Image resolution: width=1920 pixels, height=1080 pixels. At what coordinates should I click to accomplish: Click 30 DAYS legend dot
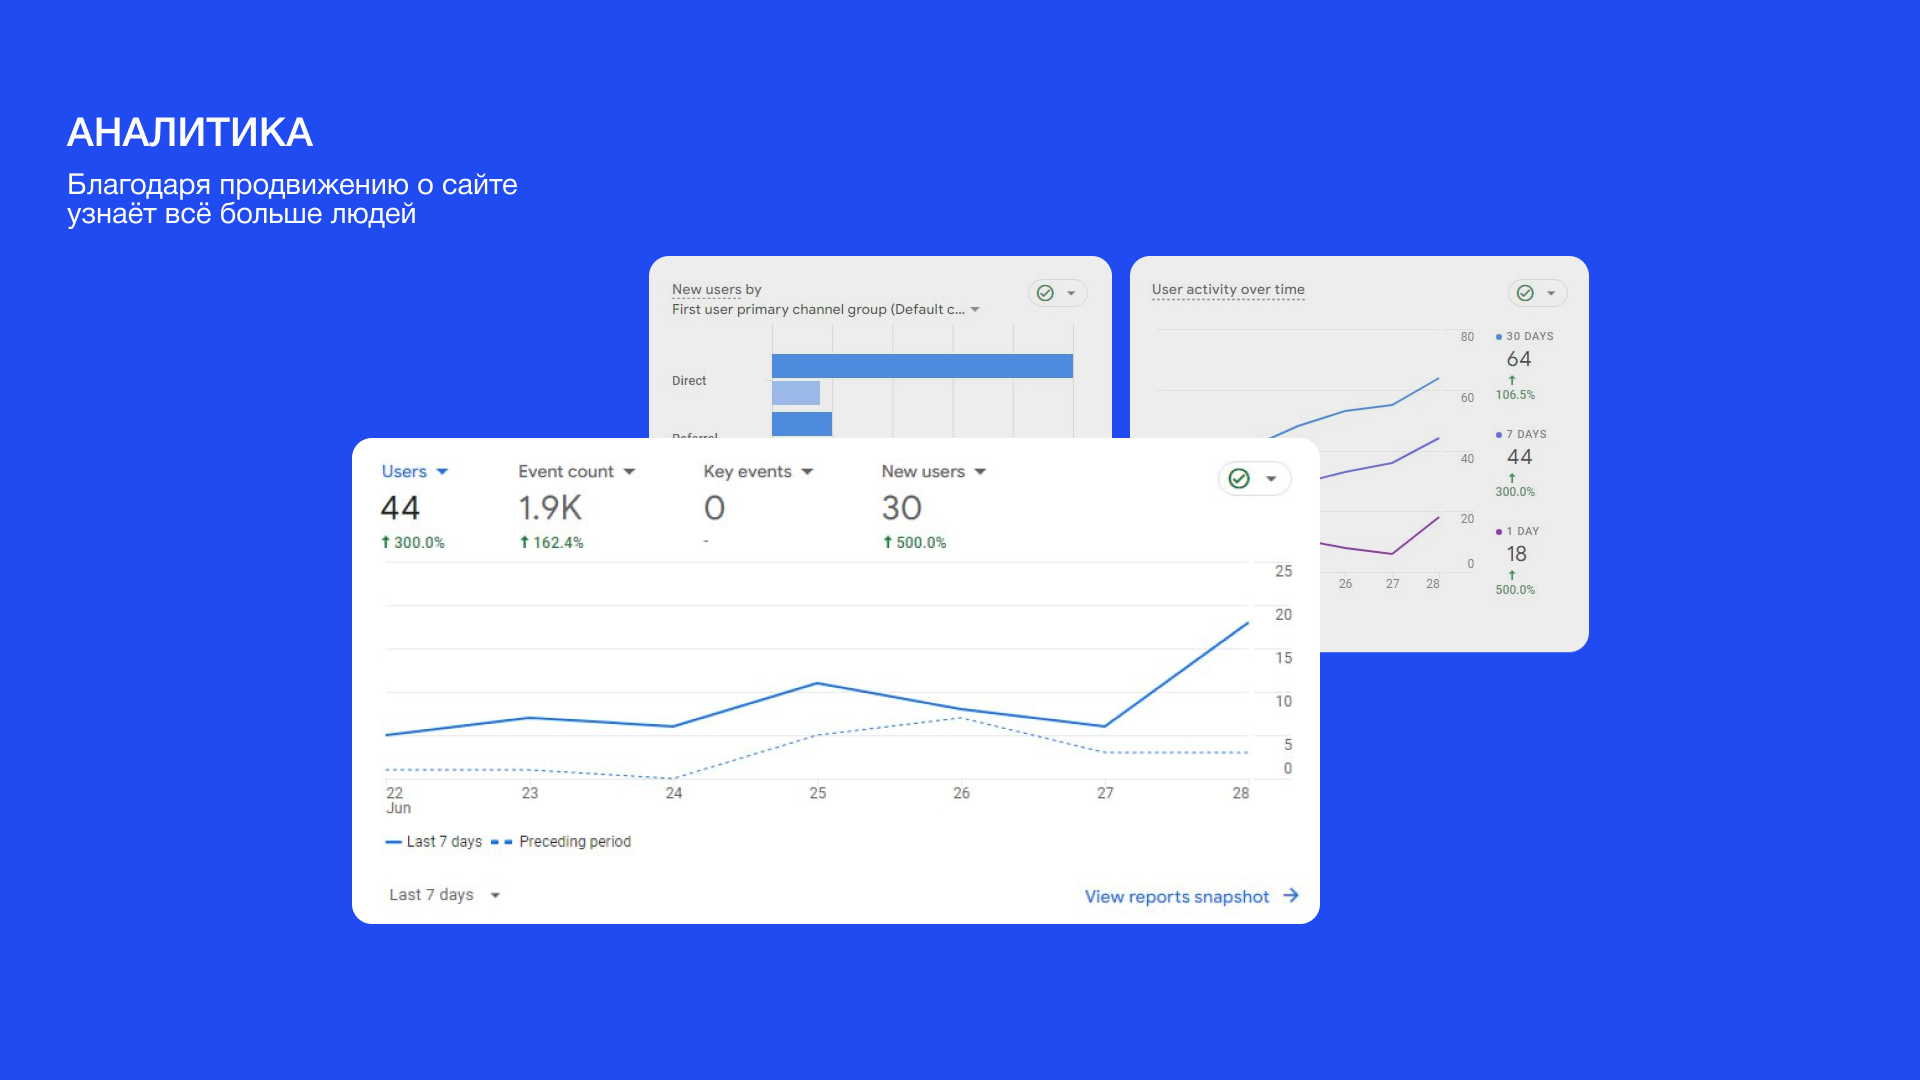pyautogui.click(x=1498, y=337)
